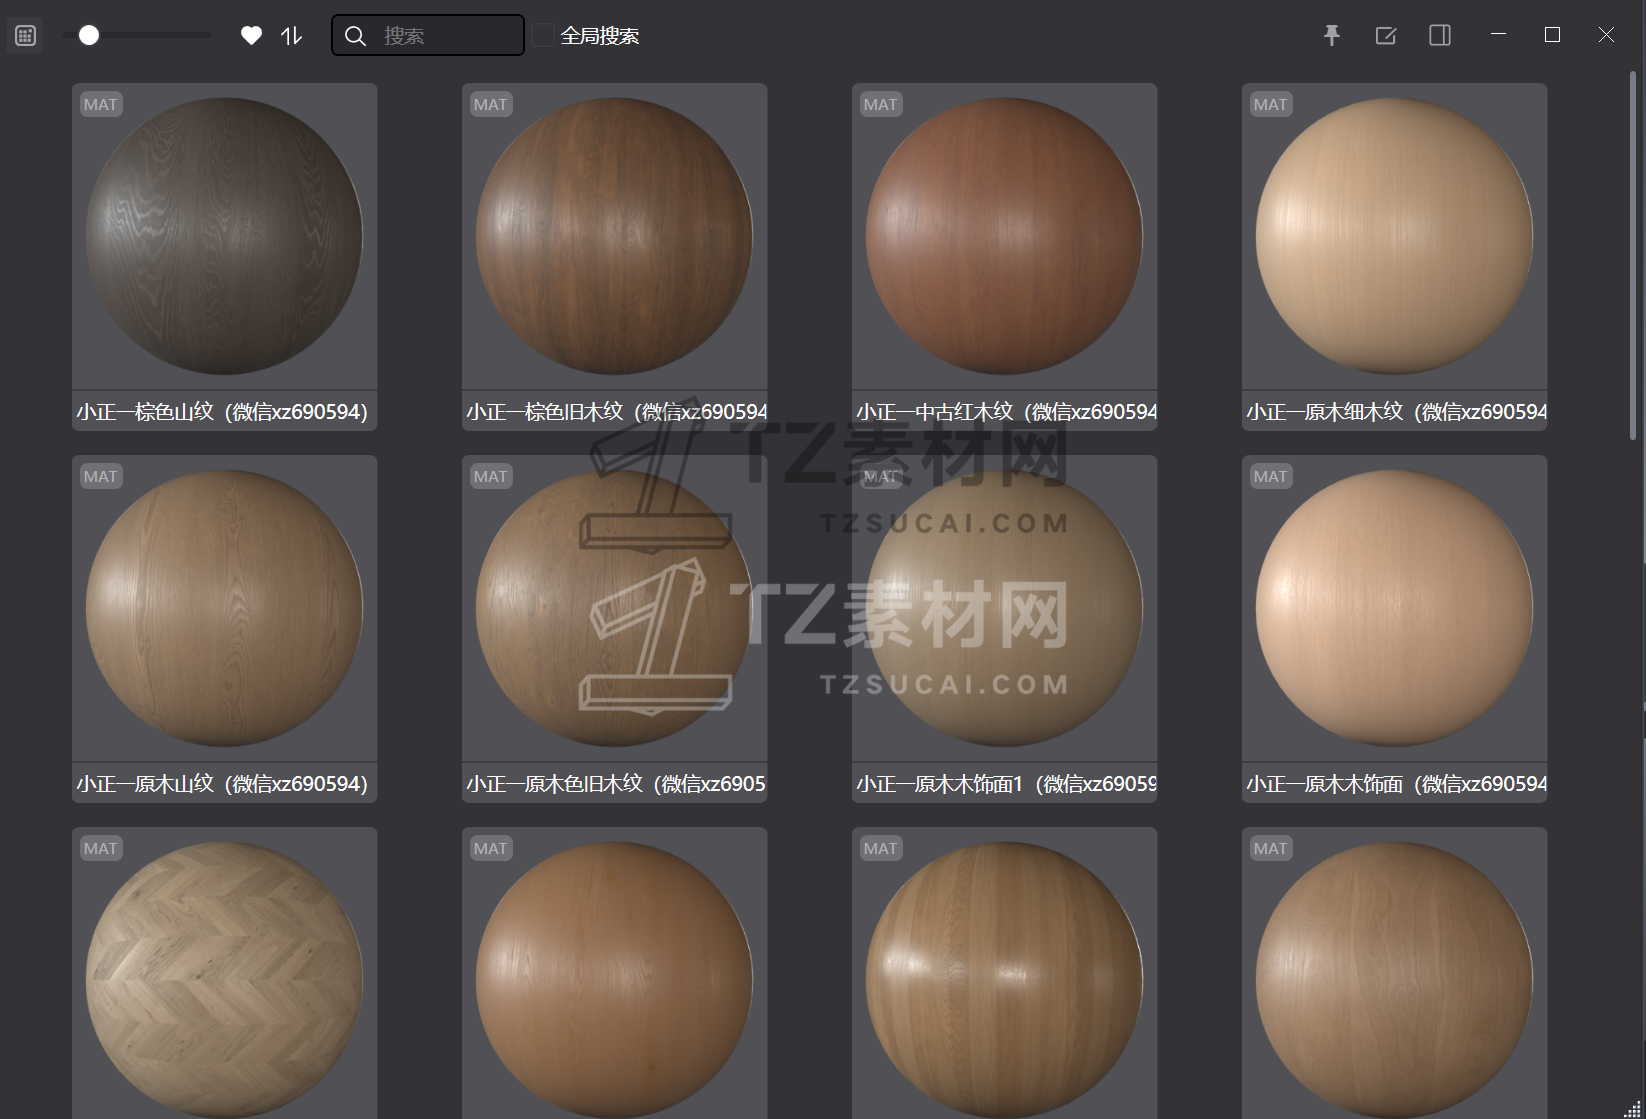
Task: Click the sort order arrows icon
Action: 291,36
